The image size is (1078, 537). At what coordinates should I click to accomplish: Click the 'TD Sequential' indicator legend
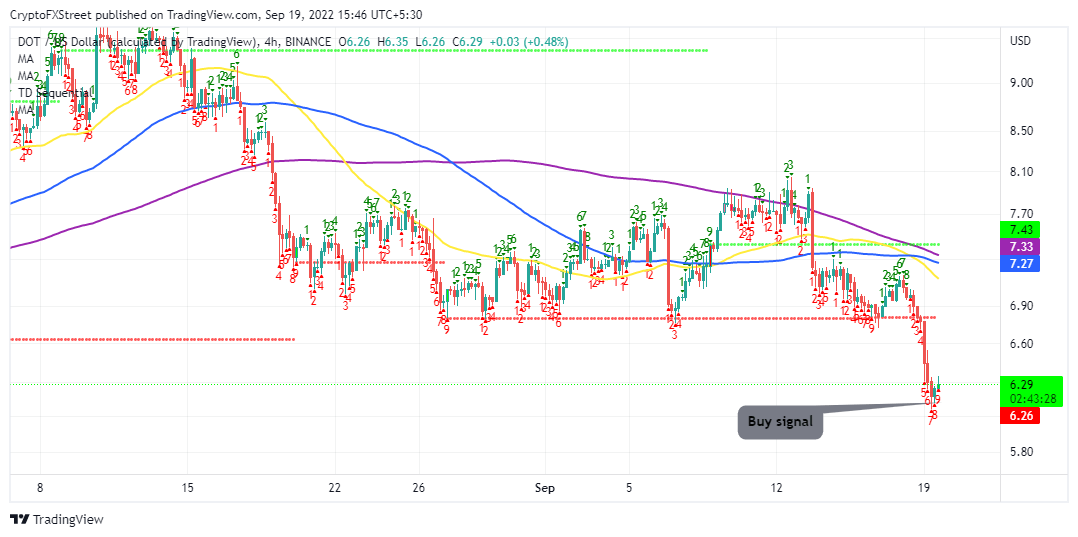(53, 93)
